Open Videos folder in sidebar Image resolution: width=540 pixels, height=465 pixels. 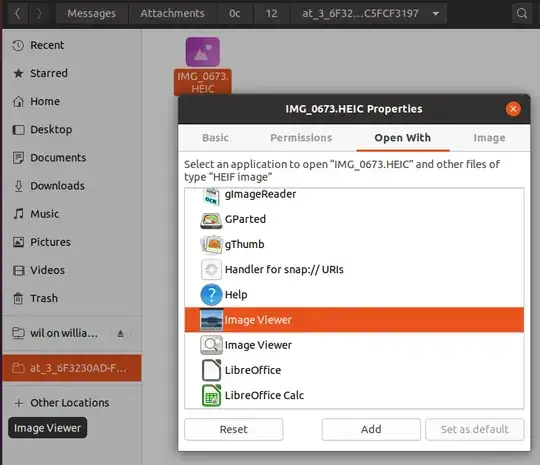72,270
